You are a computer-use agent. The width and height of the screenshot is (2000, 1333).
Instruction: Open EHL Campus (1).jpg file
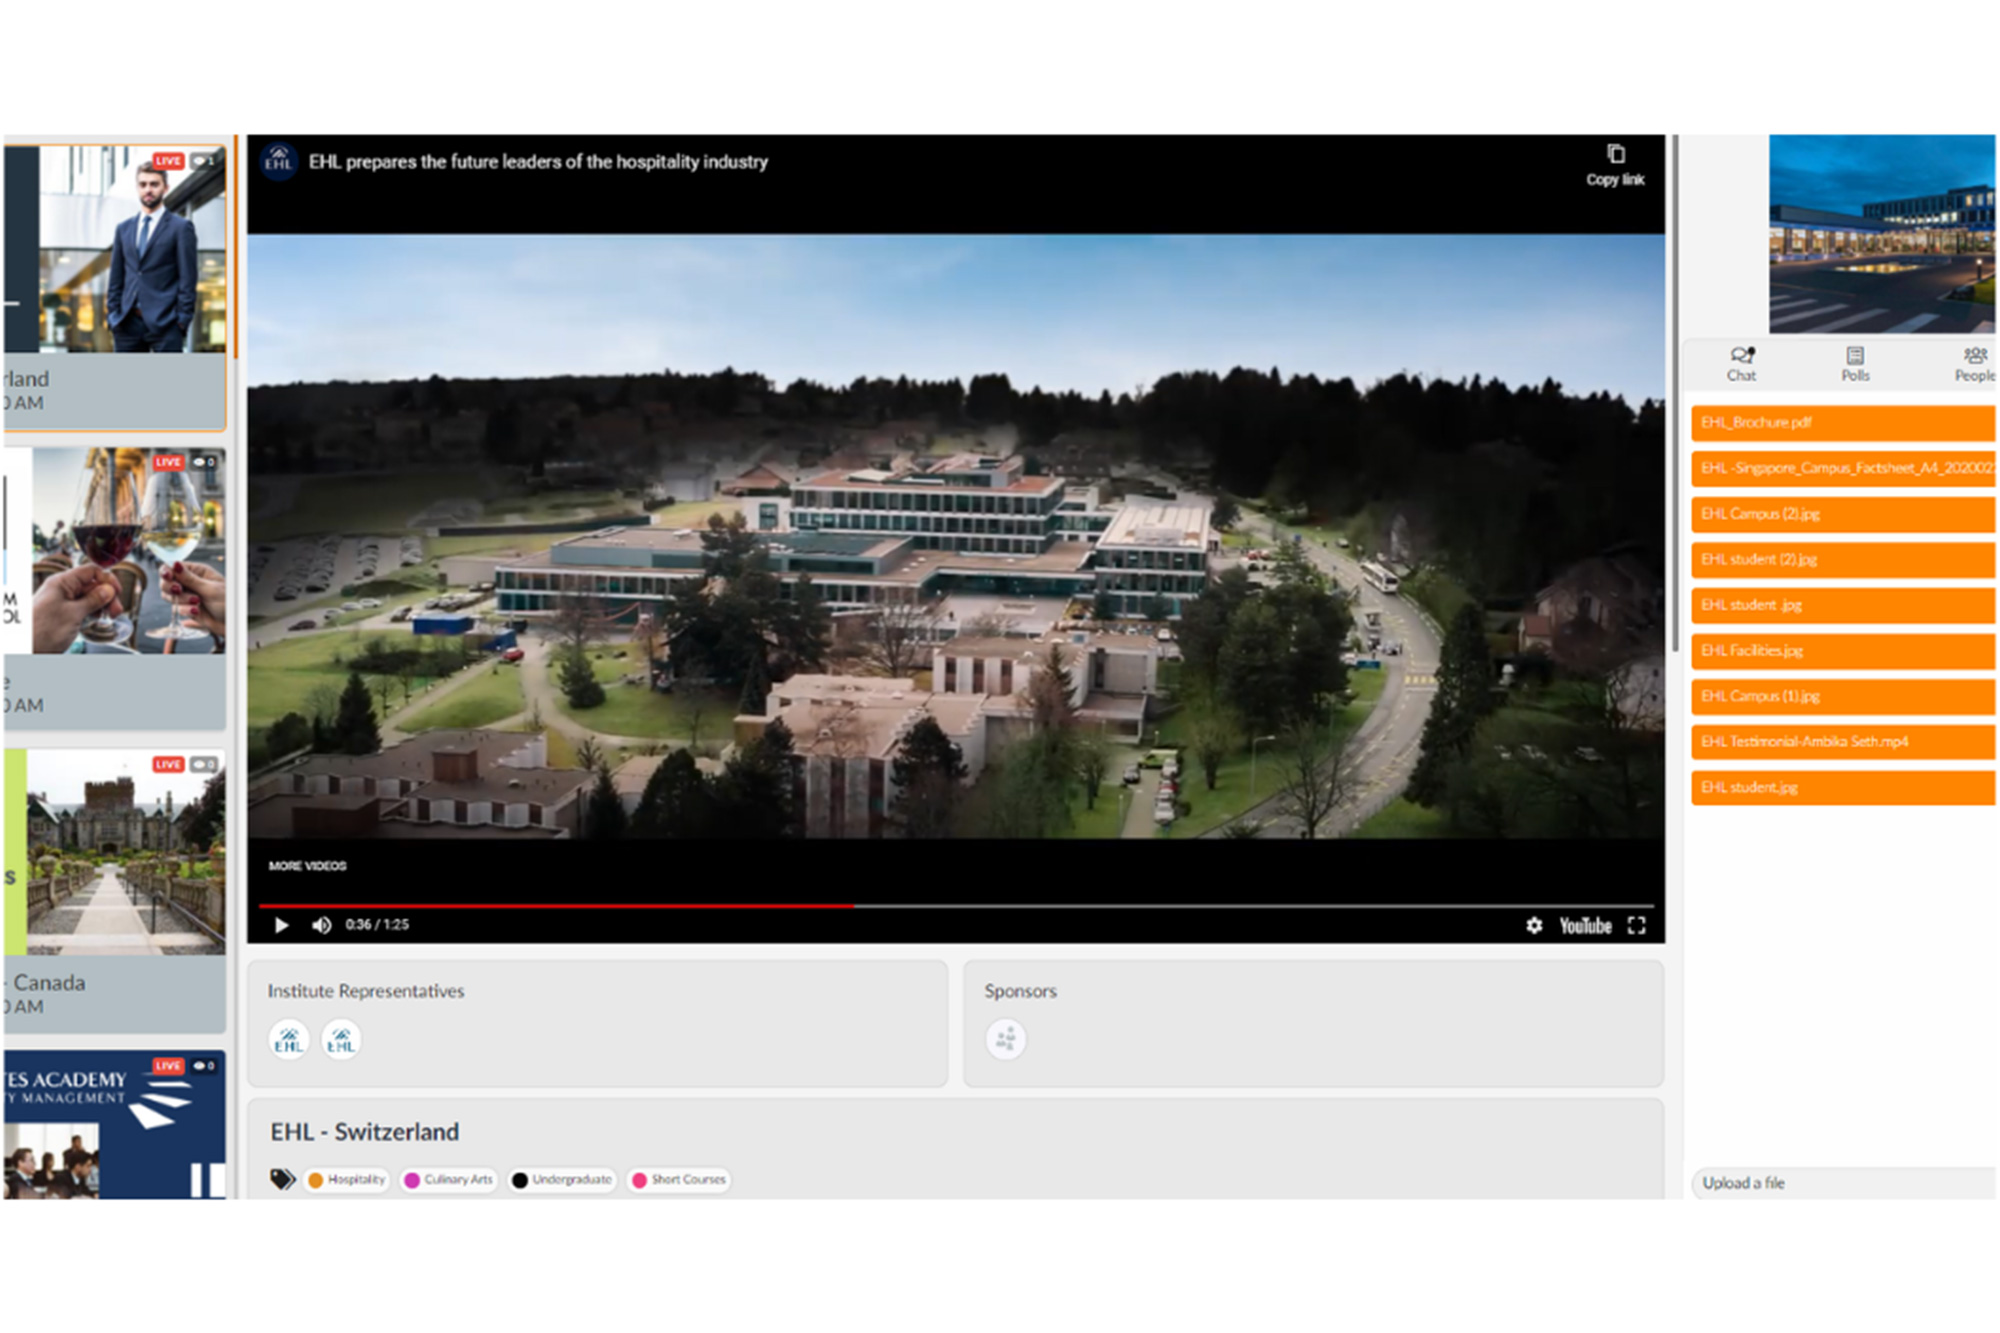[x=1843, y=696]
